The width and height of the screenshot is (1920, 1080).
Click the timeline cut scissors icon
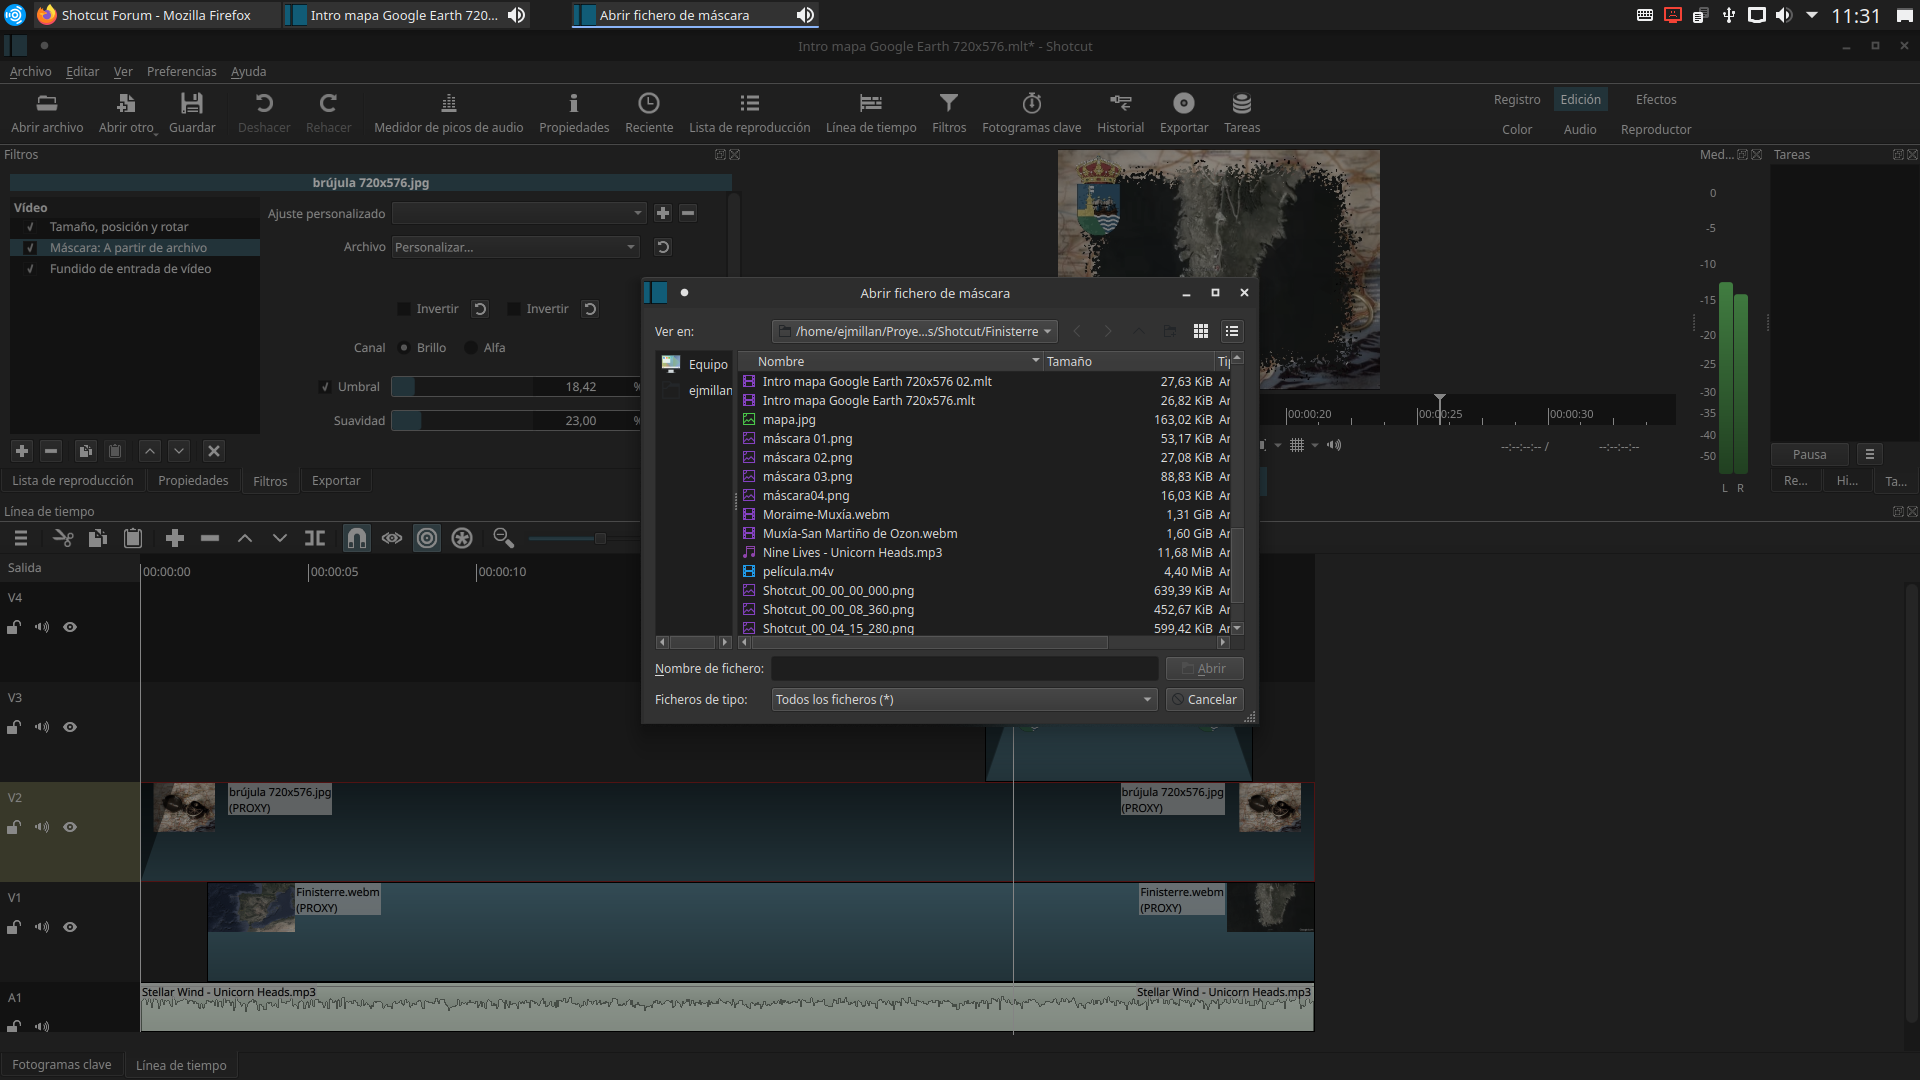click(x=63, y=538)
